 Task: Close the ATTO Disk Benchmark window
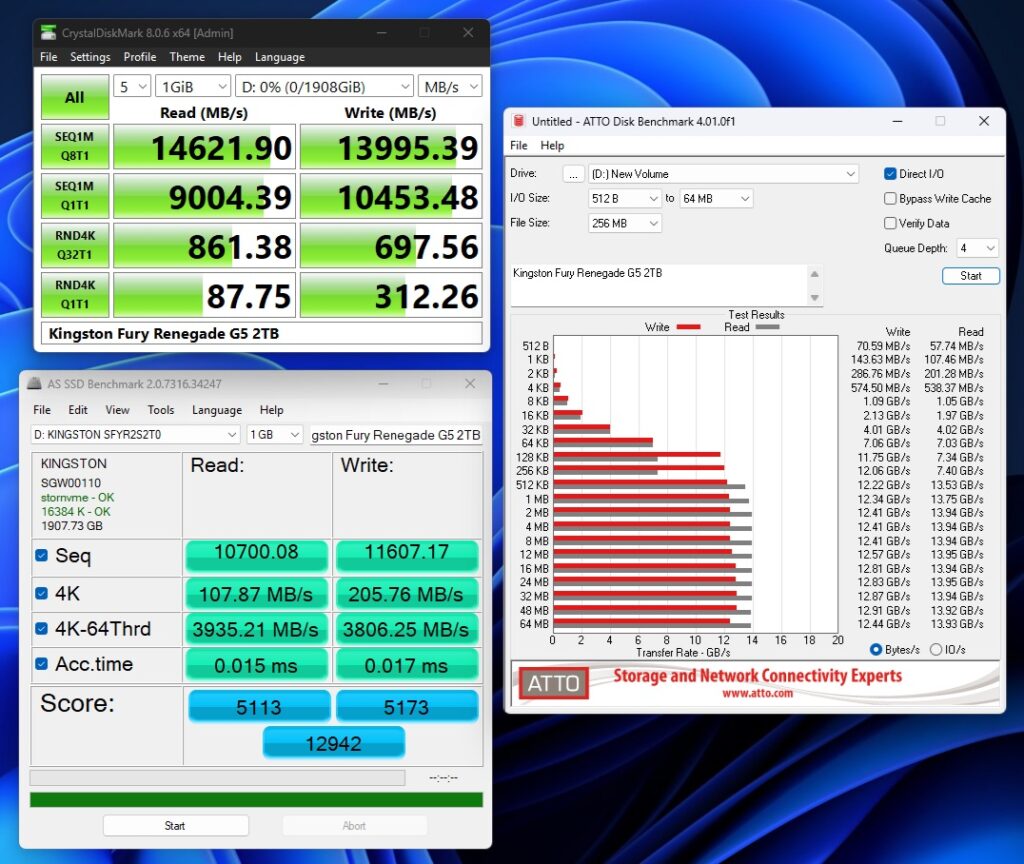click(984, 121)
